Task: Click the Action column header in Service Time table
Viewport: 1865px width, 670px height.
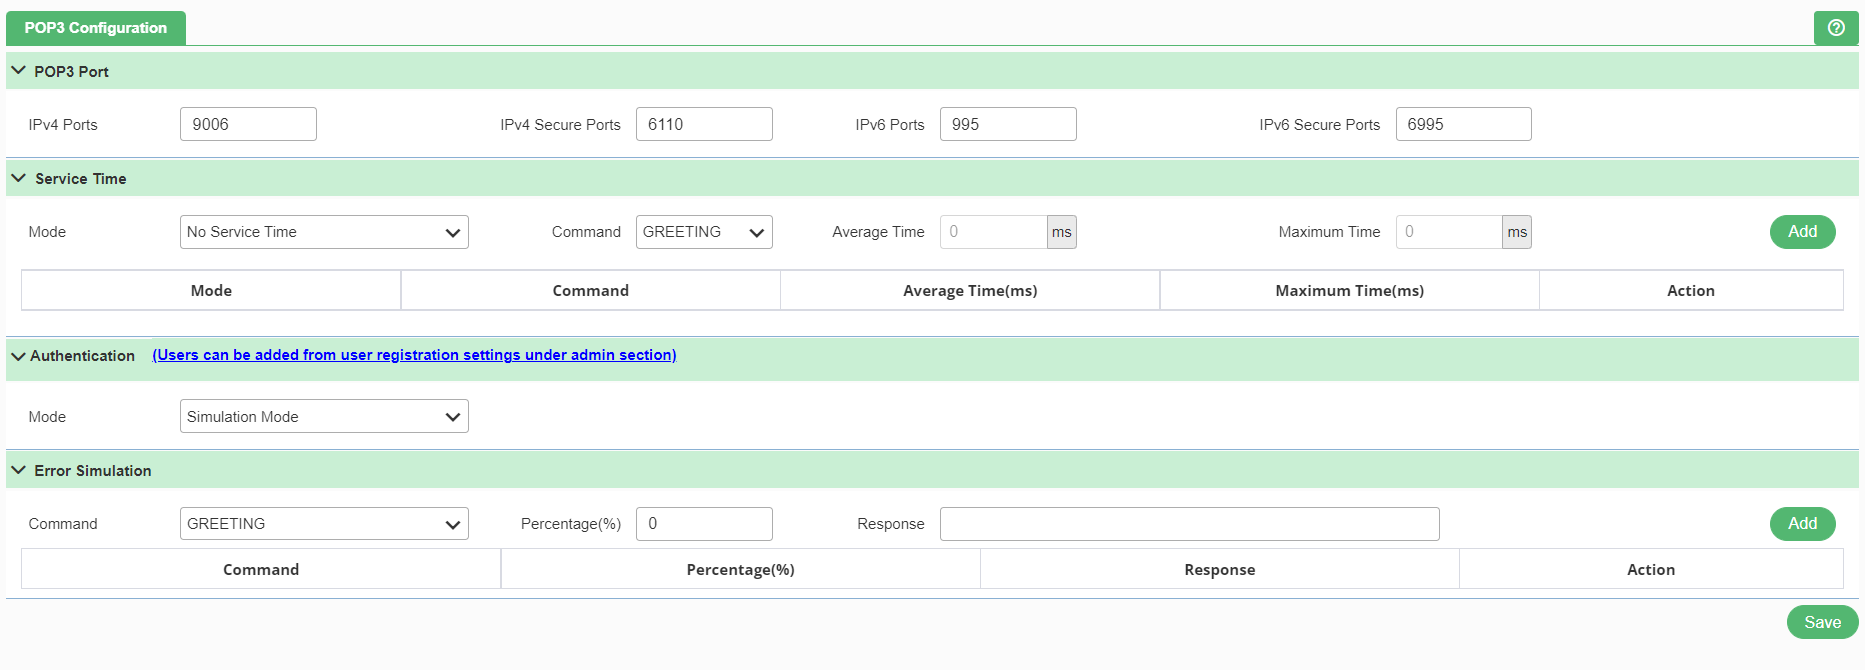Action: coord(1691,291)
